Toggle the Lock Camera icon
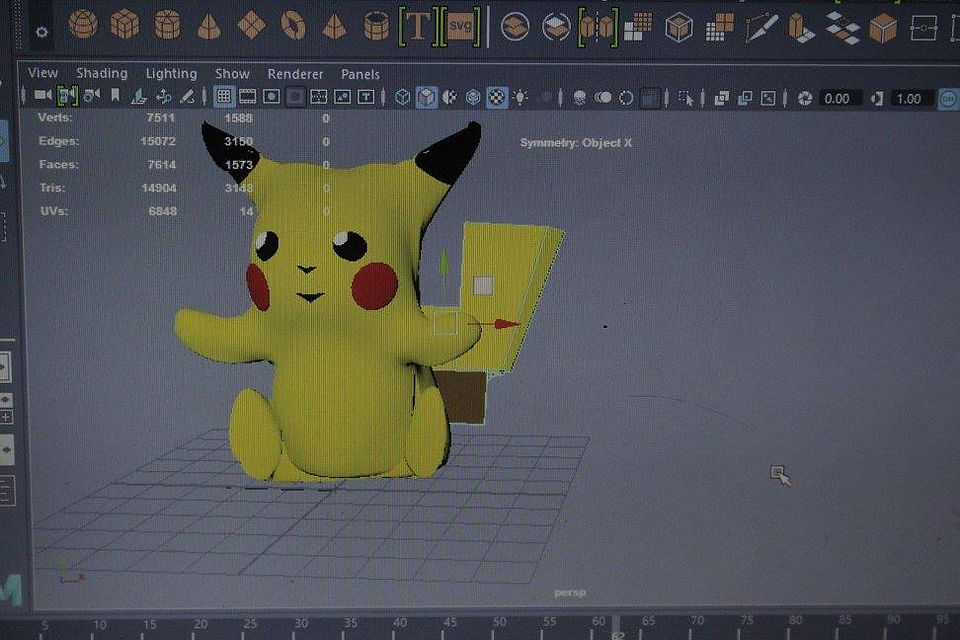This screenshot has height=640, width=960. (x=67, y=96)
